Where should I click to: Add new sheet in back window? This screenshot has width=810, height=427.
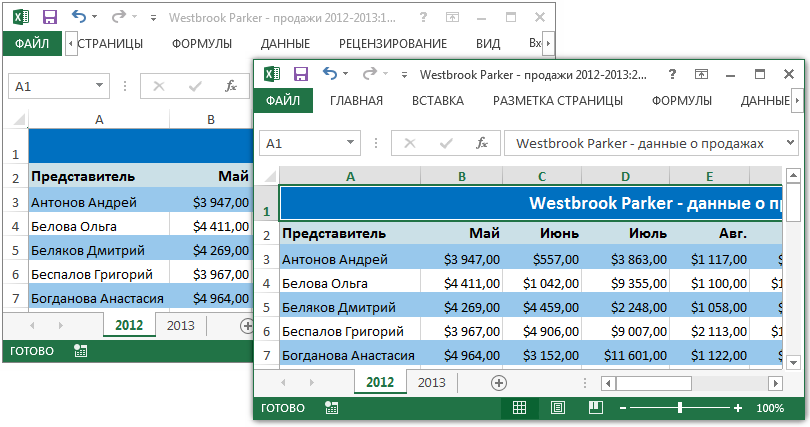point(247,326)
